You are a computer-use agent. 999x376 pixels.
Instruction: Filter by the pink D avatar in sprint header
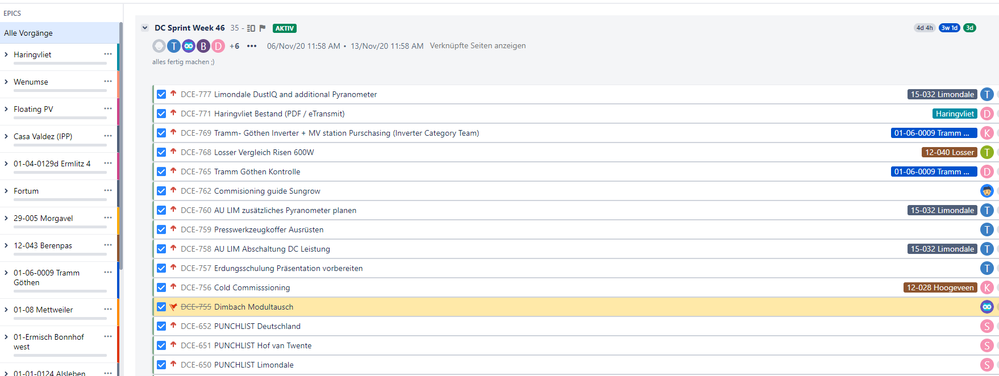(x=219, y=46)
